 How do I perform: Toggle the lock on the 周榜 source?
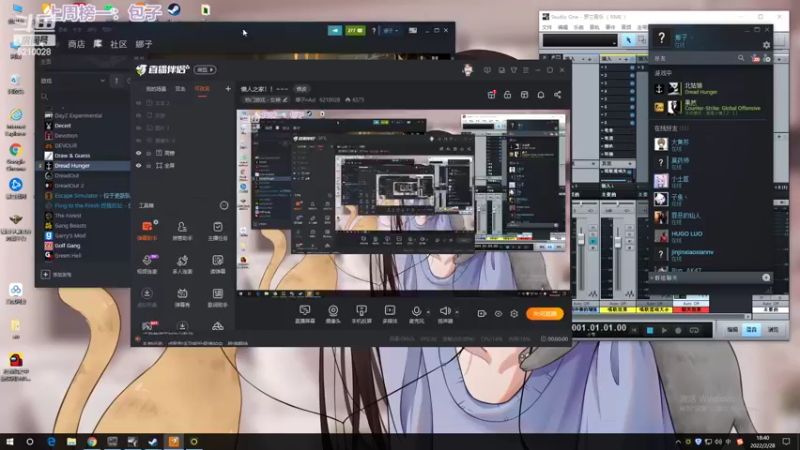point(148,153)
